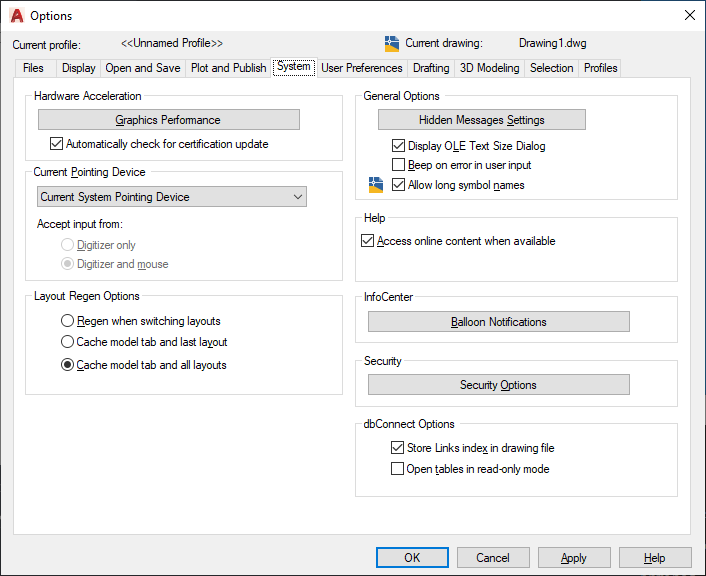Uncheck Display OLE Text Size Dialog
The height and width of the screenshot is (576, 706).
point(399,146)
